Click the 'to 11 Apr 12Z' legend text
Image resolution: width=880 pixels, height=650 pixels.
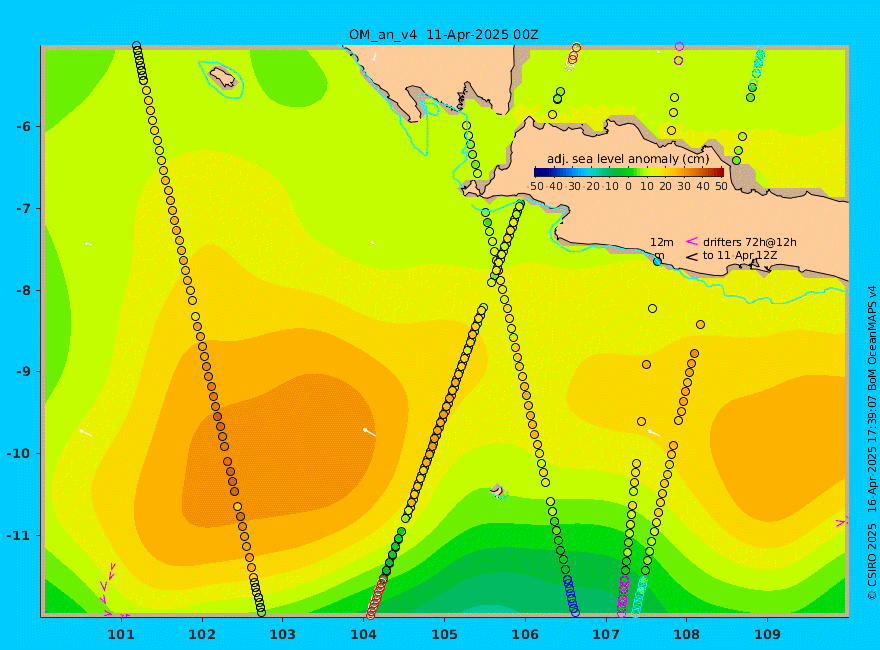[x=740, y=255]
